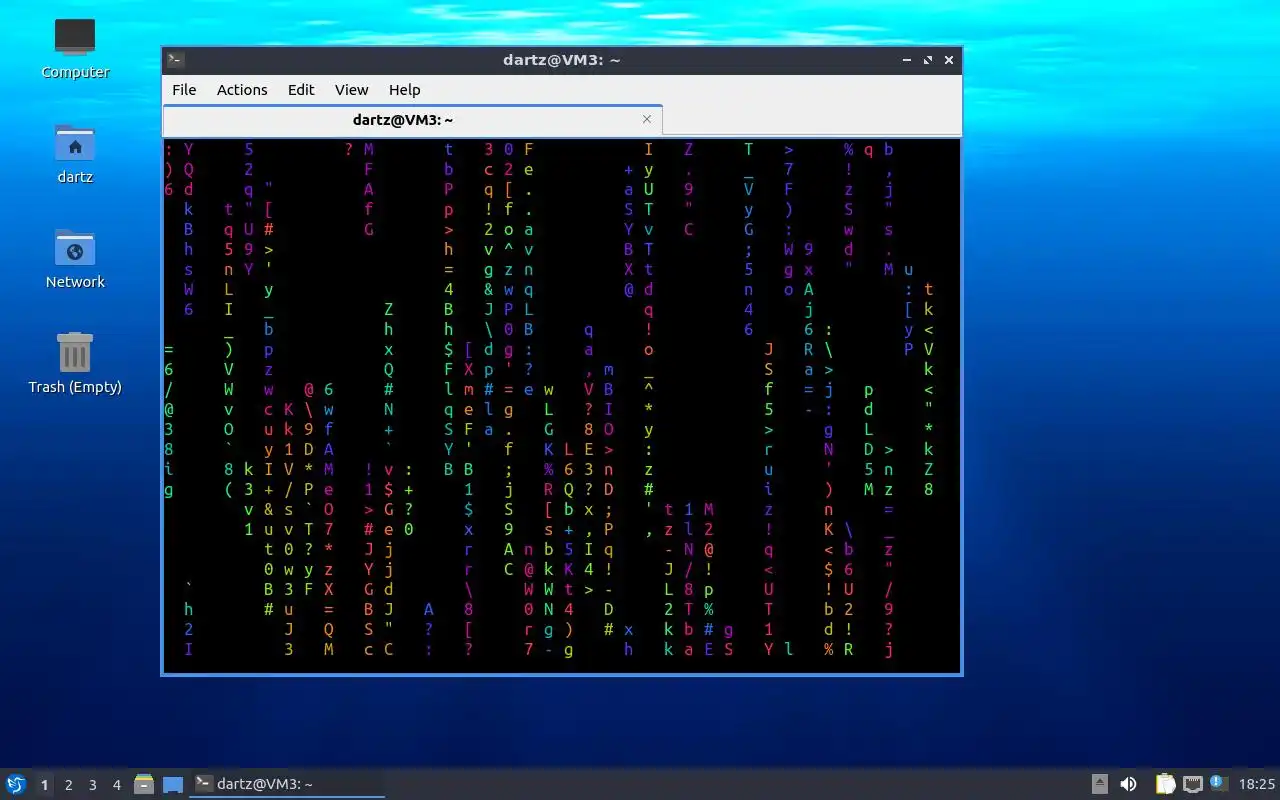Switch to workspace 1
Image resolution: width=1280 pixels, height=800 pixels.
point(44,785)
